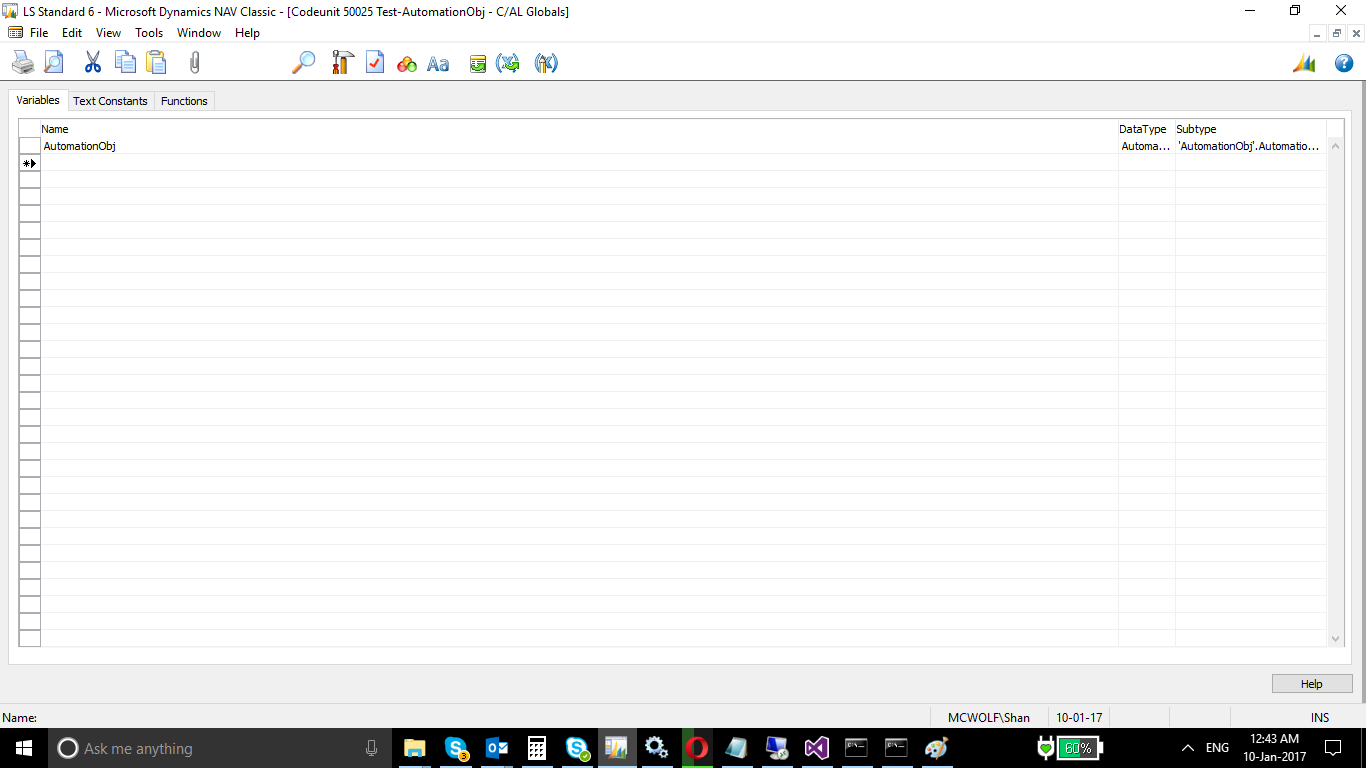This screenshot has height=768, width=1366.
Task: Click the Aa font icon
Action: coord(438,64)
